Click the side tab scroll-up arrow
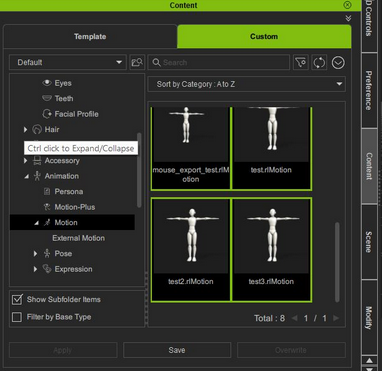 pos(369,360)
